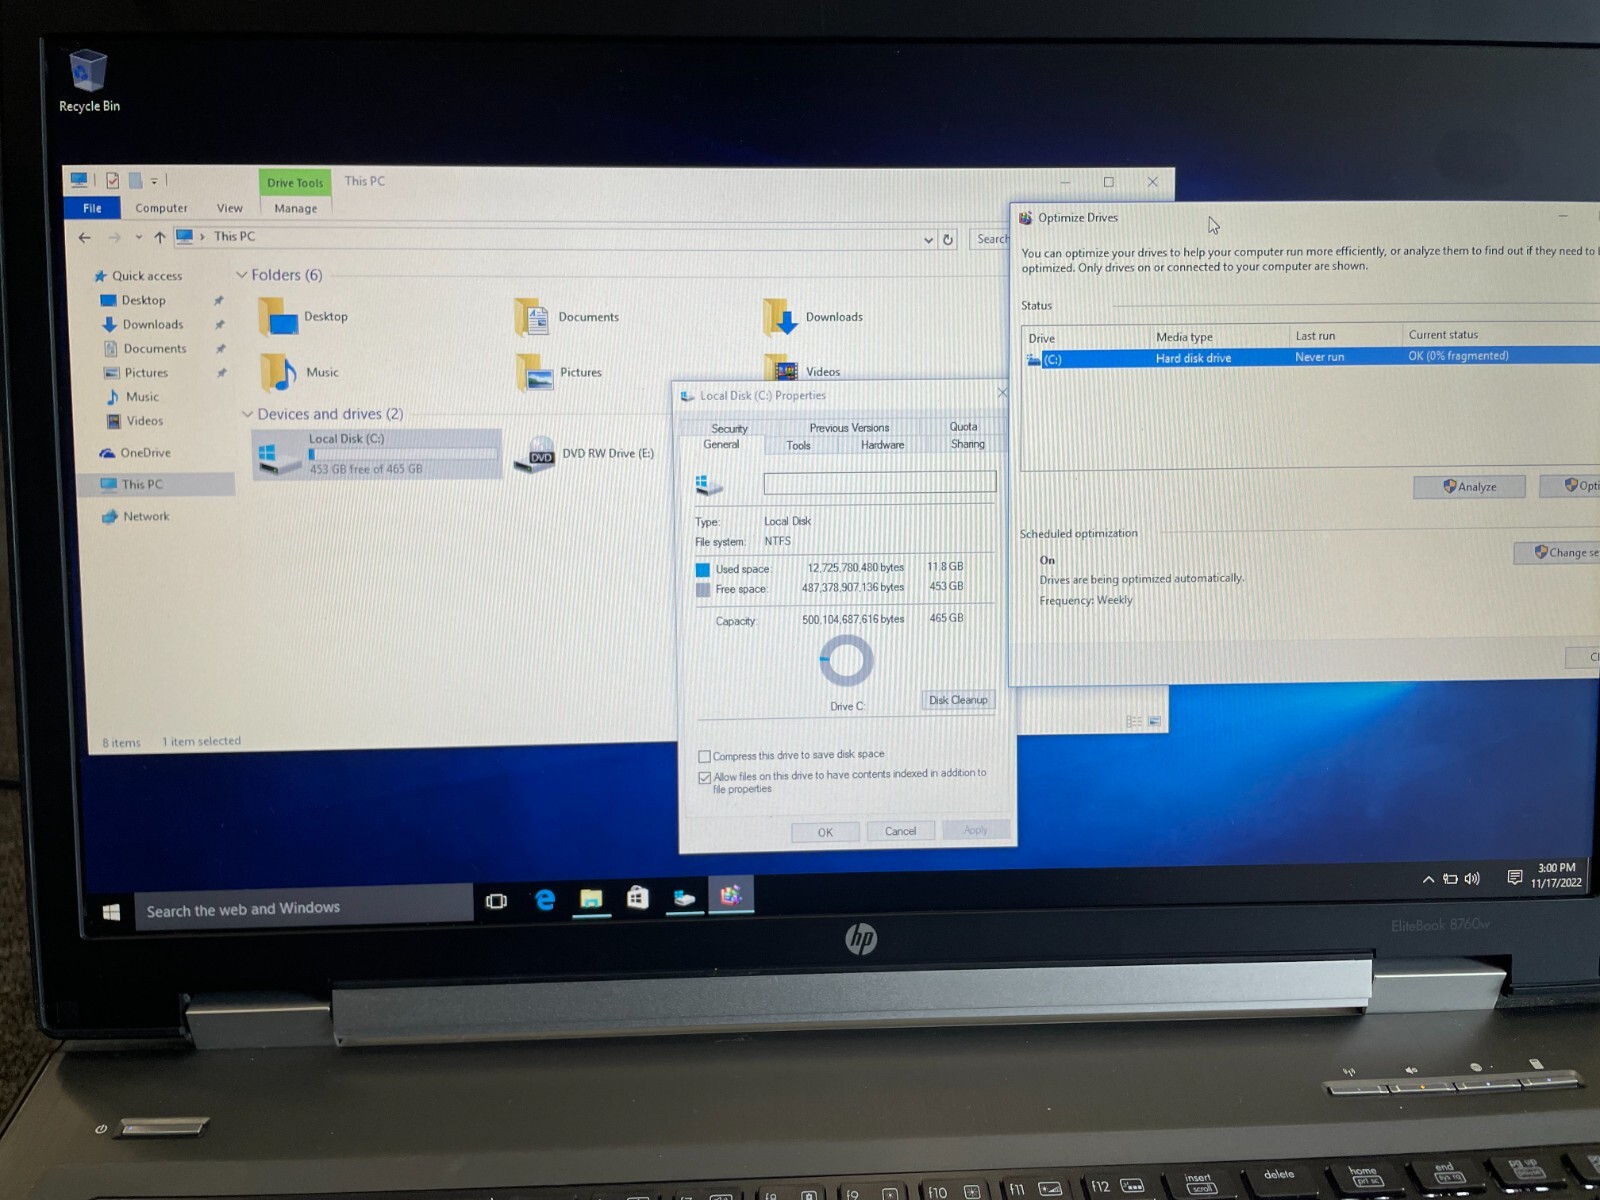Open the Store icon on the taskbar
This screenshot has width=1600, height=1200.
[x=637, y=897]
